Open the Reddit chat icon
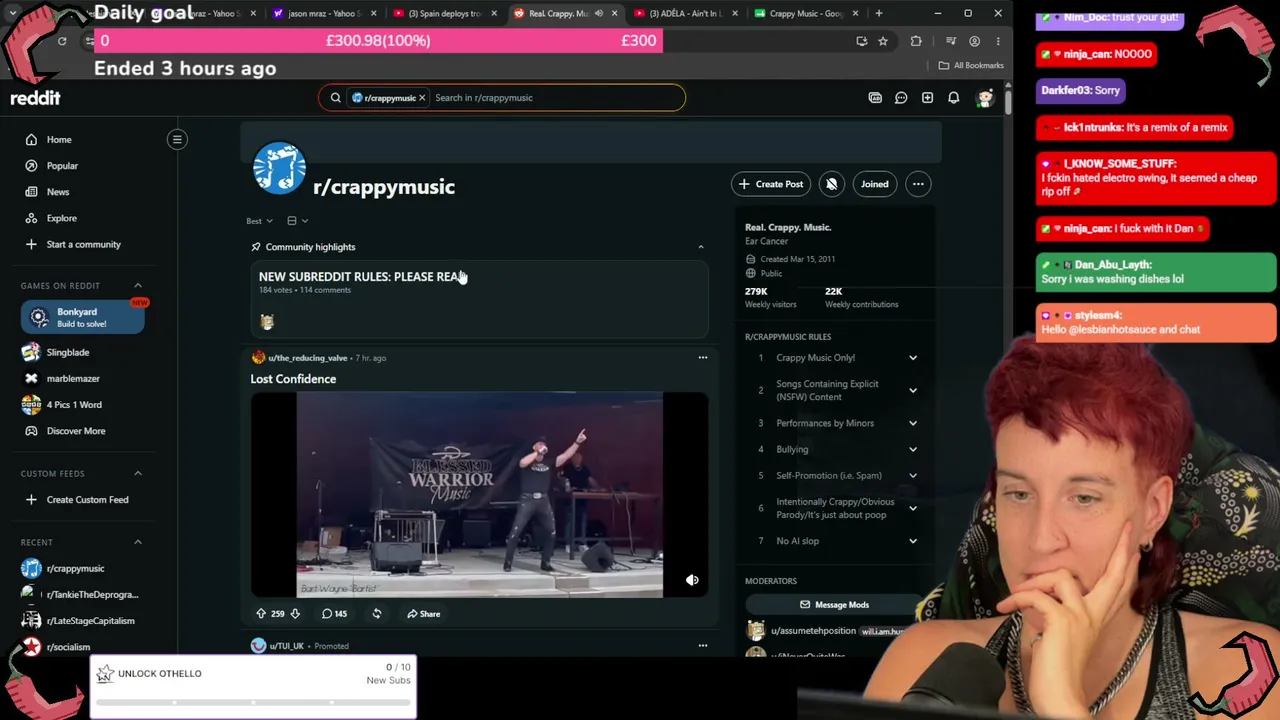 (901, 98)
